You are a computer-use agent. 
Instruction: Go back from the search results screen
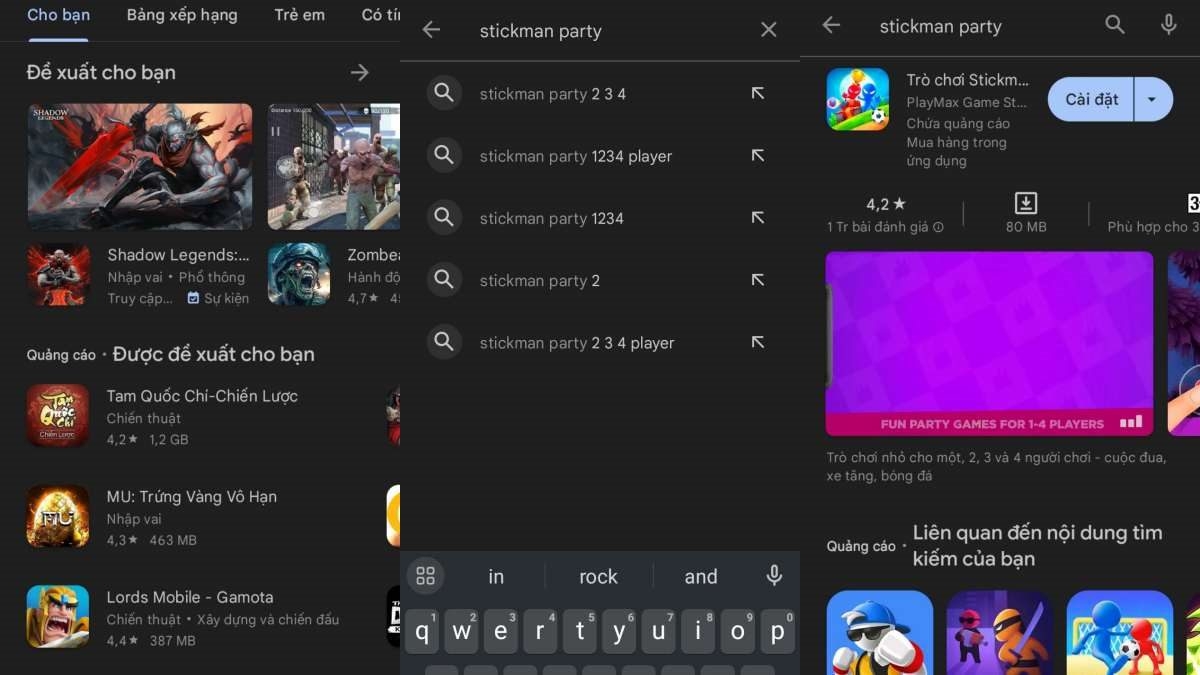click(x=831, y=25)
